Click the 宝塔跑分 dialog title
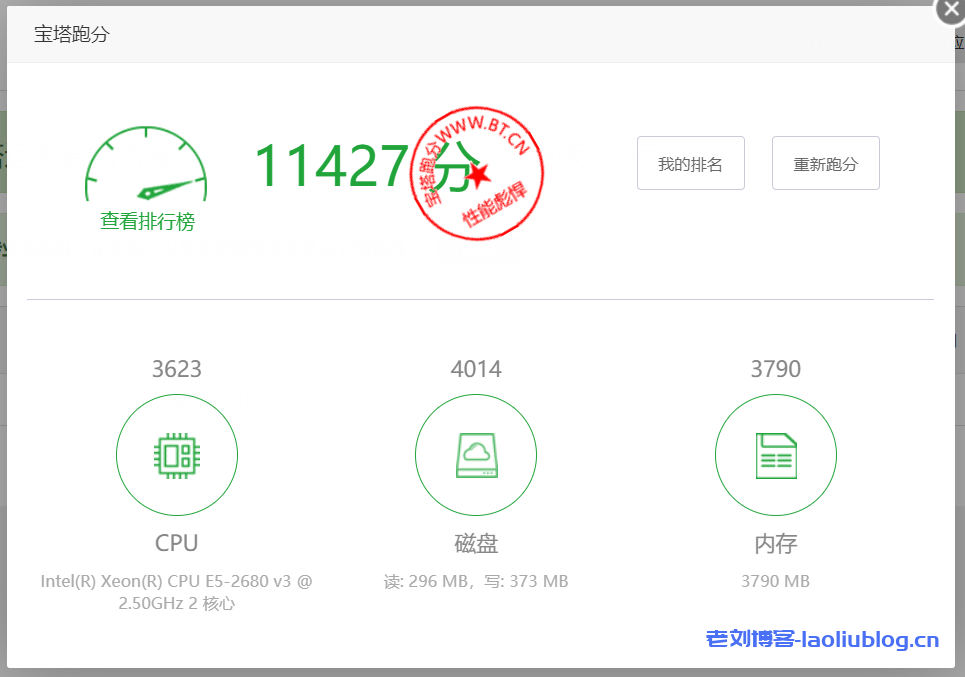Viewport: 965px width, 677px height. point(72,34)
